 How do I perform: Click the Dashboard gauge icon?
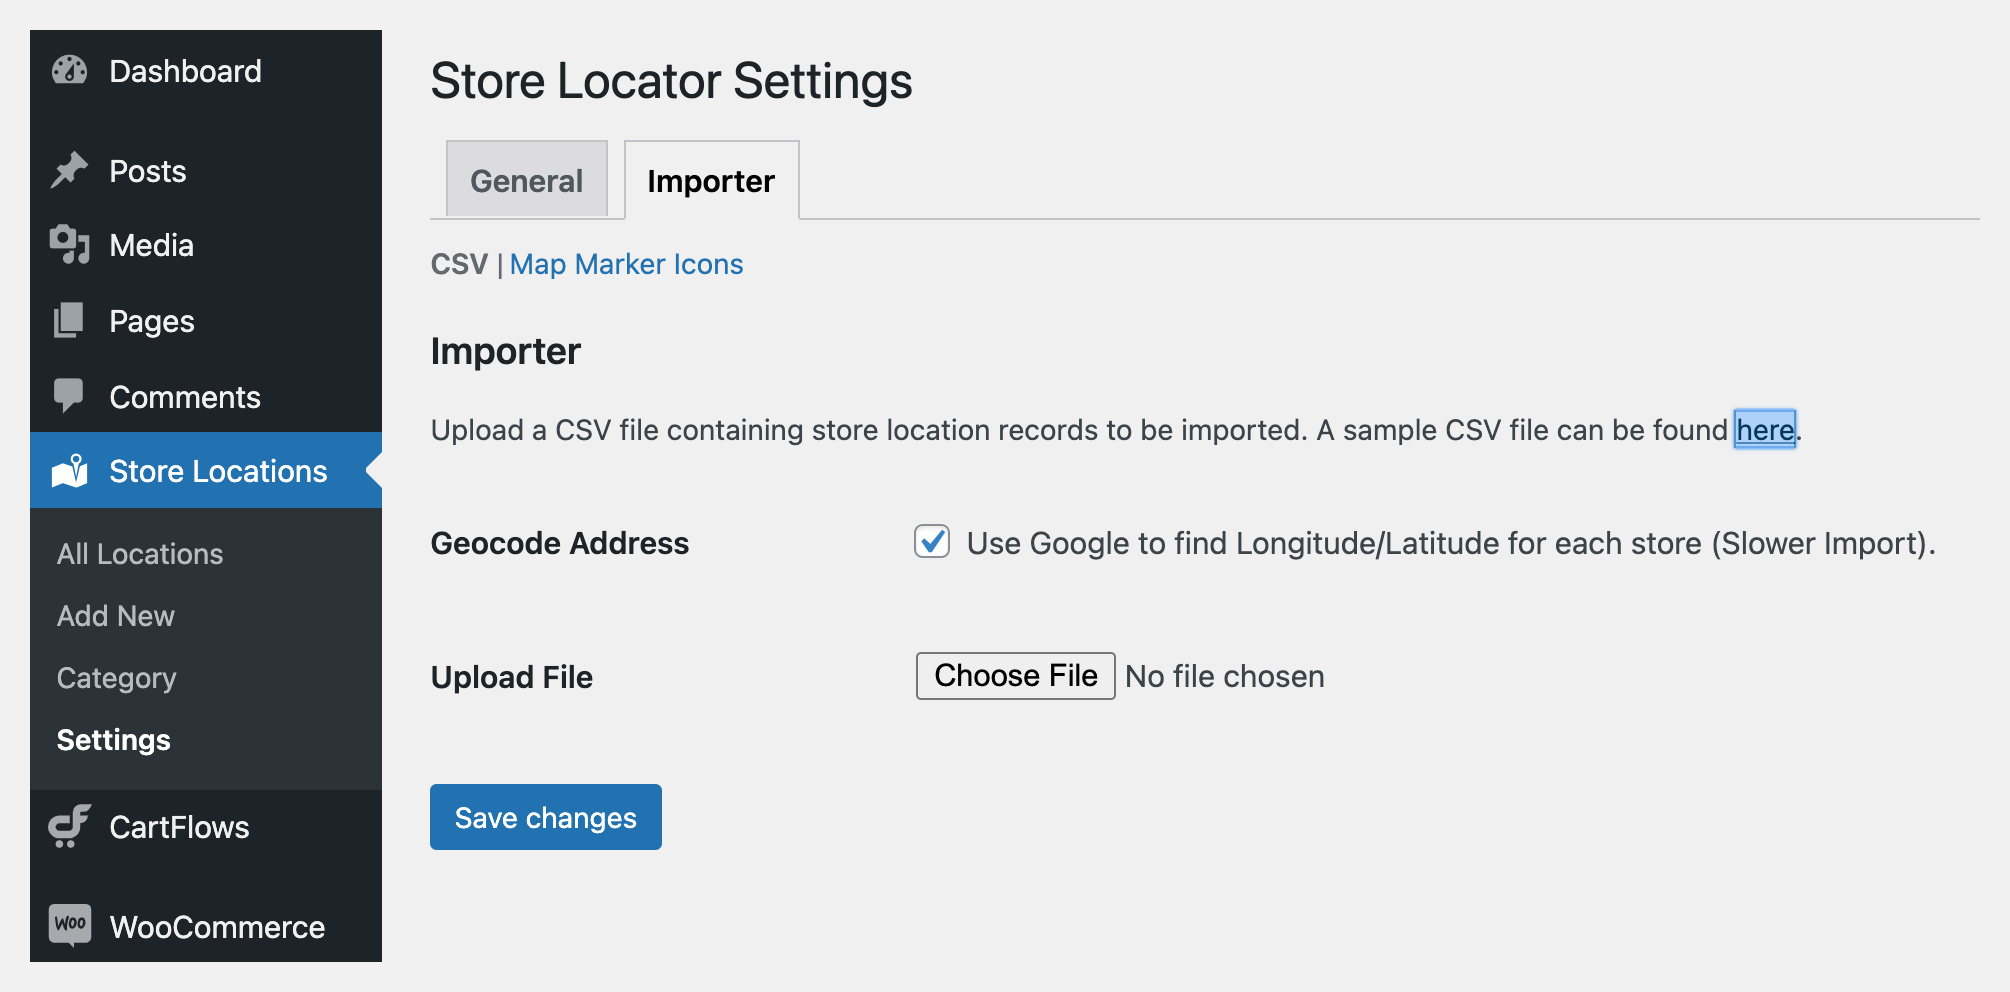coord(70,71)
